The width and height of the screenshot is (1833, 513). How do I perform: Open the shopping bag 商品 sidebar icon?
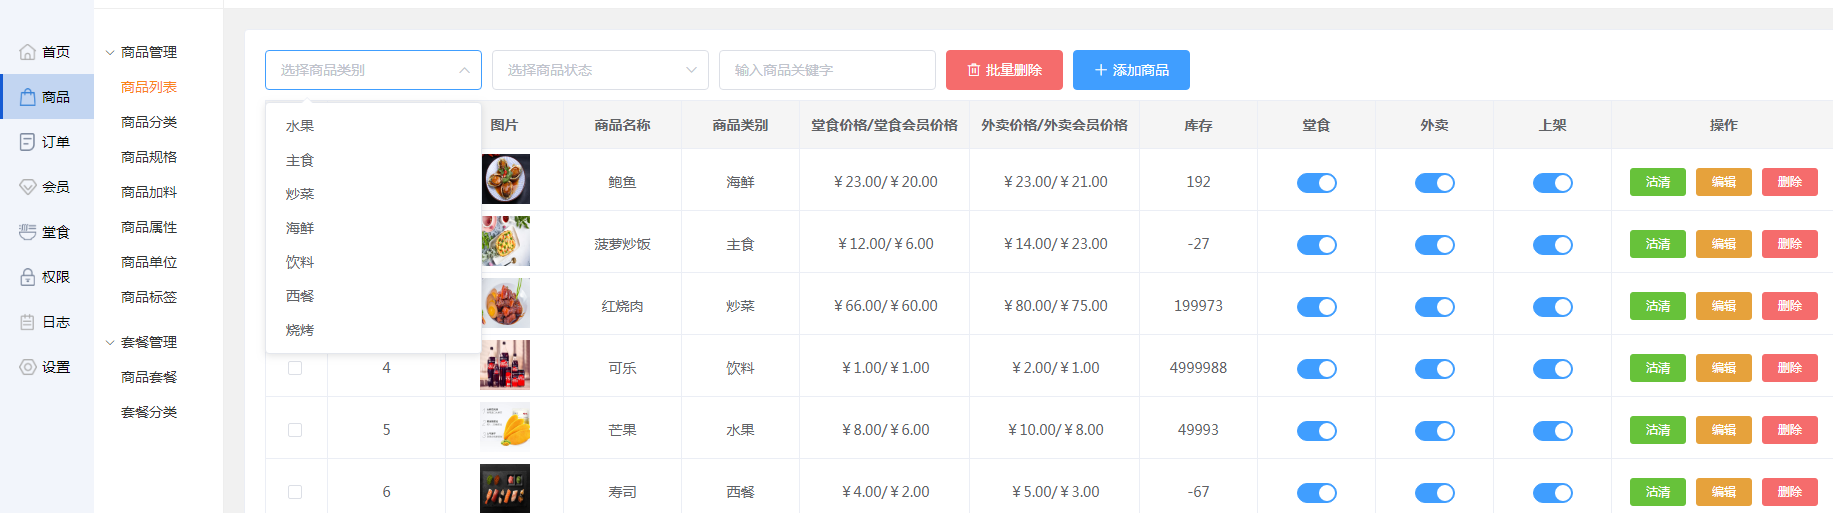(x=28, y=97)
